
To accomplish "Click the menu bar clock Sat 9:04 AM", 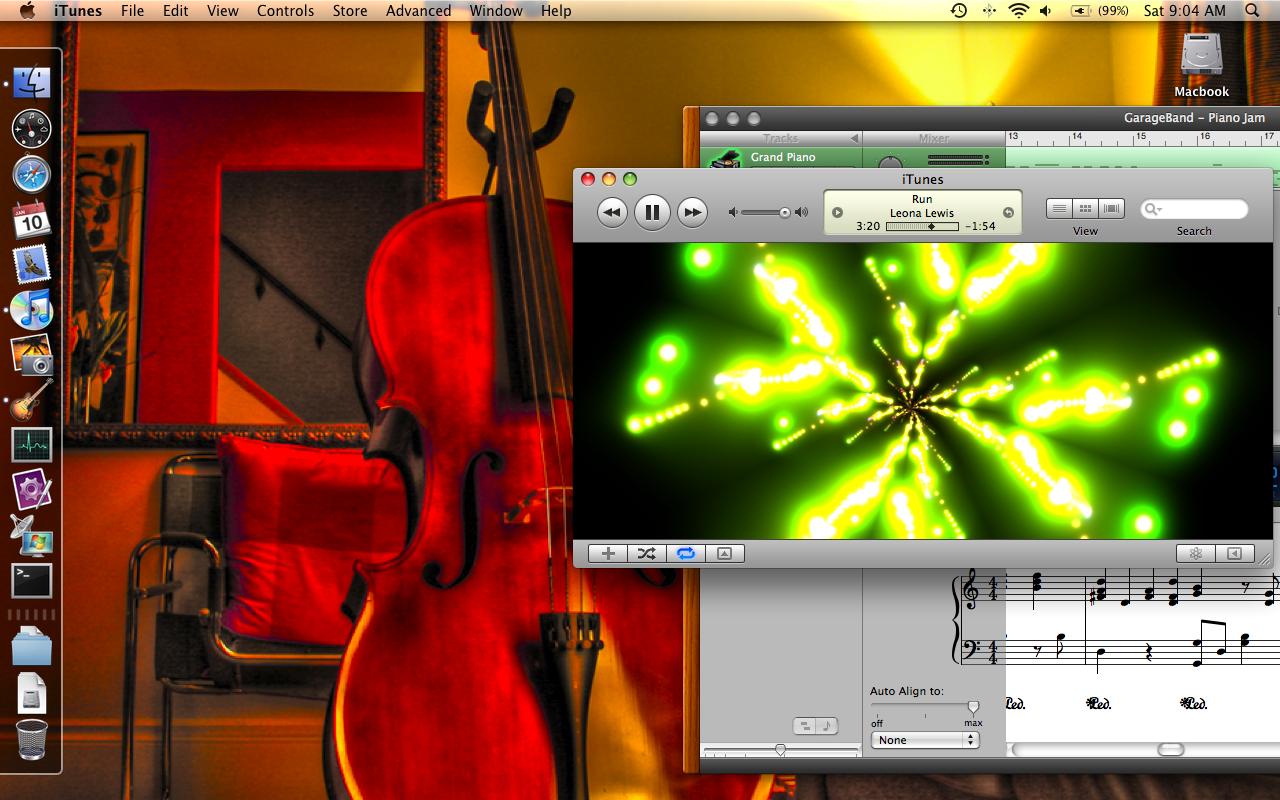I will tap(1184, 11).
